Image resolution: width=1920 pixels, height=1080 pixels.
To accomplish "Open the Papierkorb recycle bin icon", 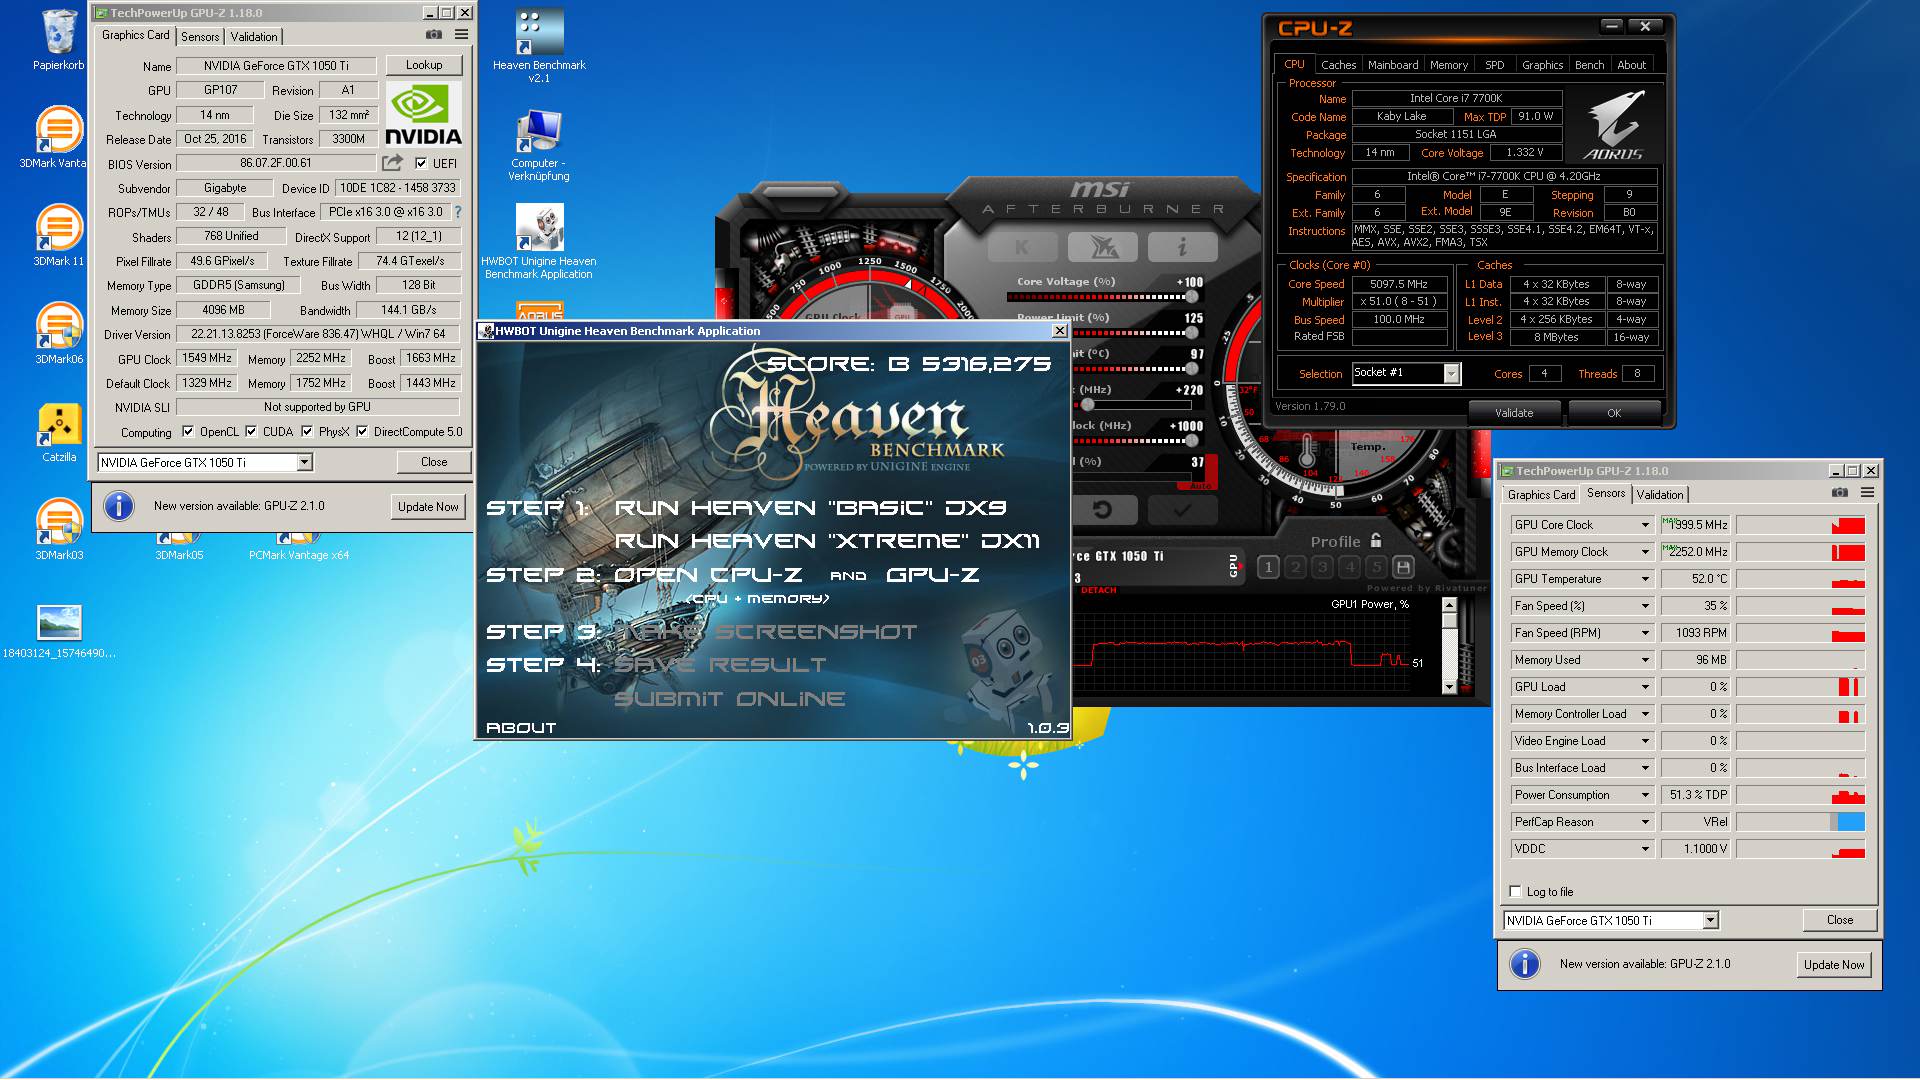I will (x=59, y=40).
